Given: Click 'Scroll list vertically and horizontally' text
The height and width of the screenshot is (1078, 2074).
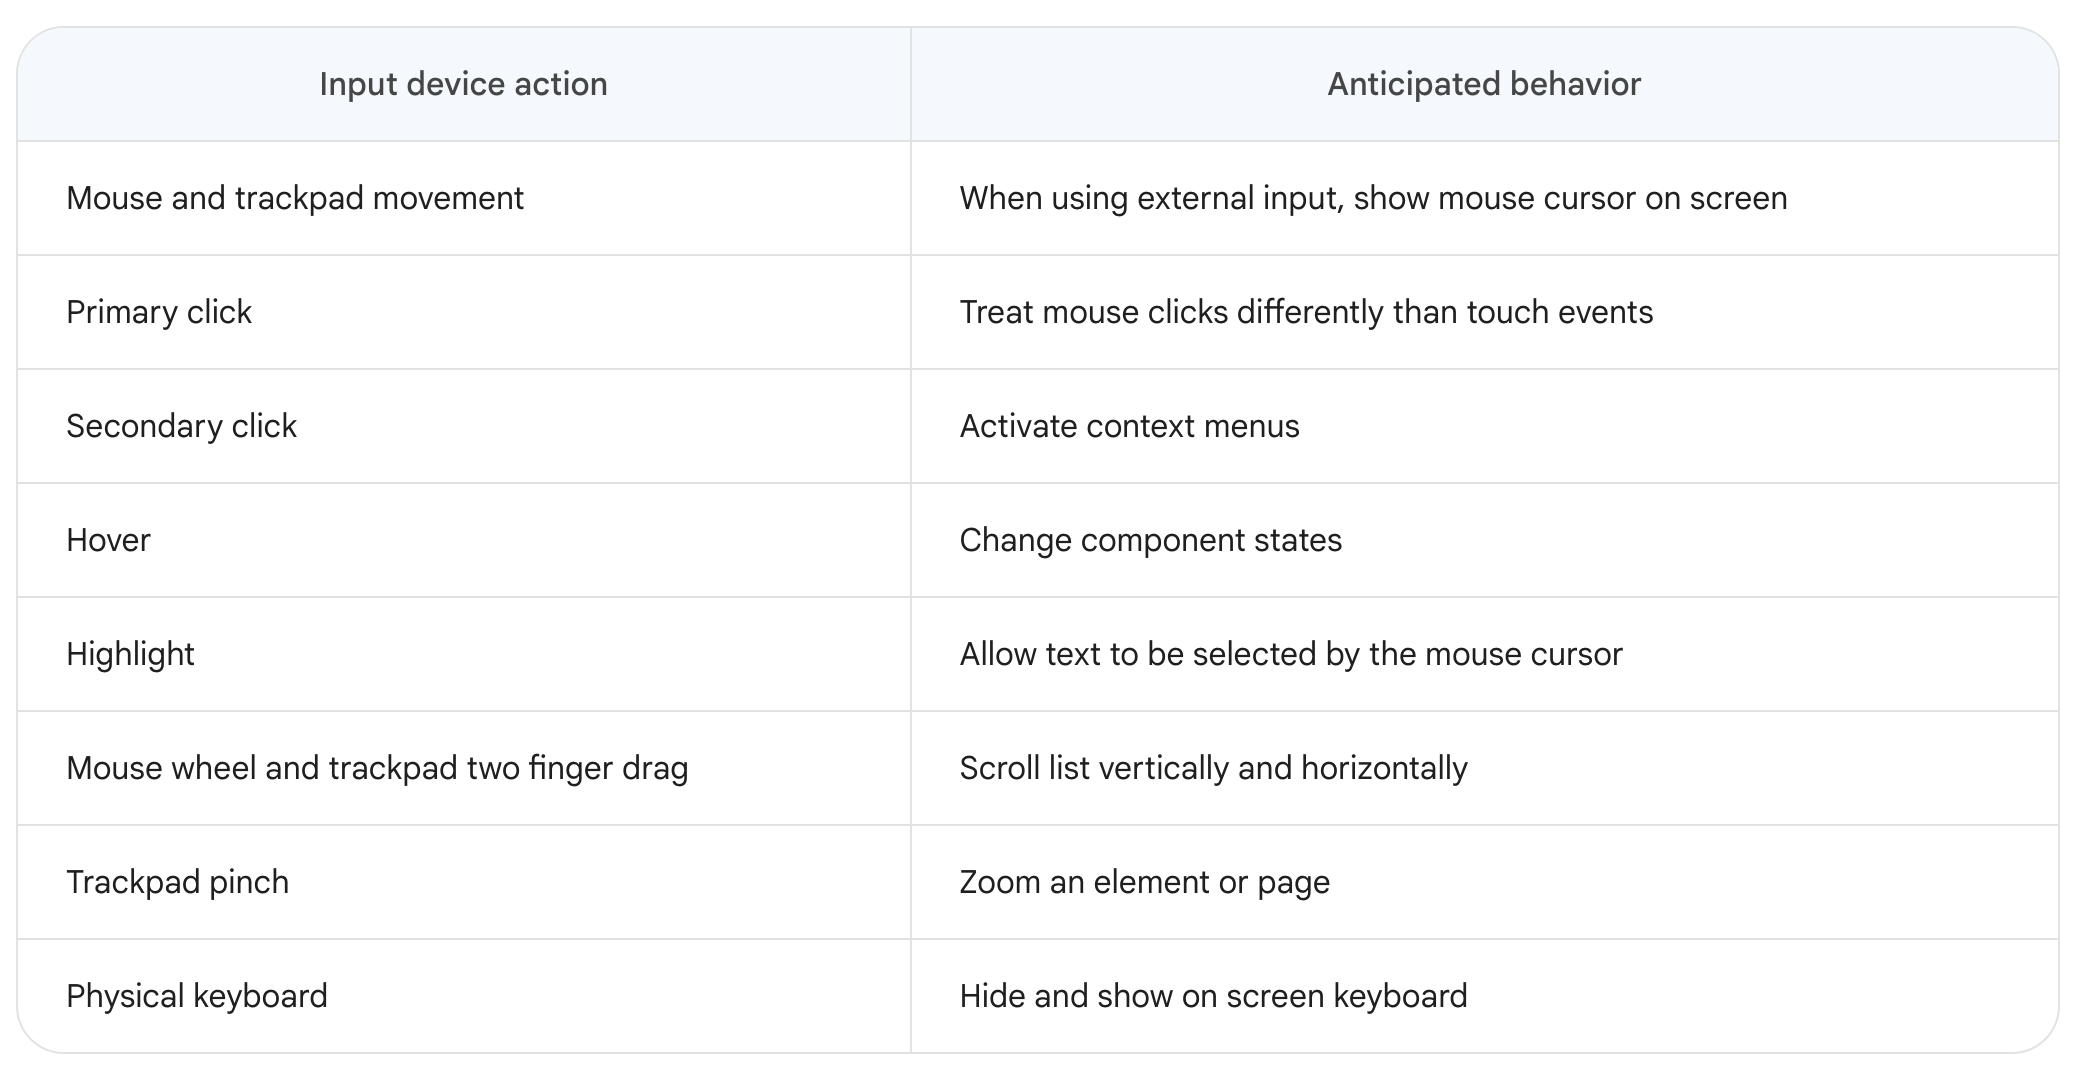Looking at the screenshot, I should click(1213, 768).
